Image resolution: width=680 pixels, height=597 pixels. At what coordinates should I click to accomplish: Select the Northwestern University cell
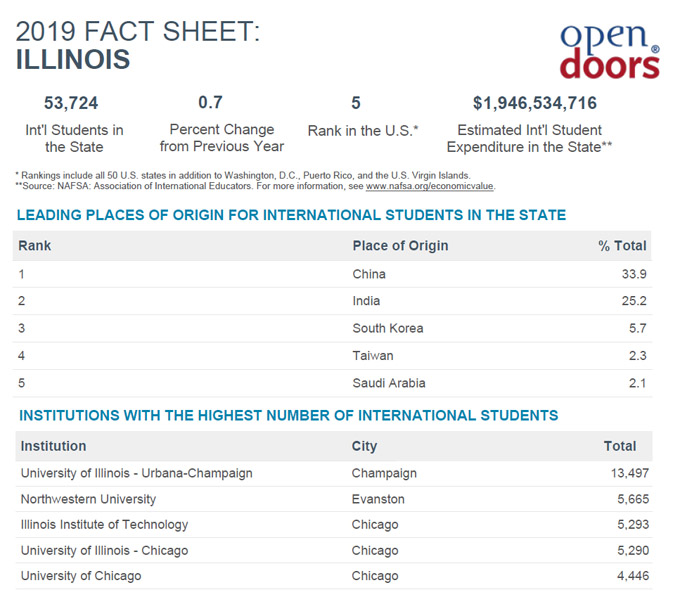pos(88,499)
